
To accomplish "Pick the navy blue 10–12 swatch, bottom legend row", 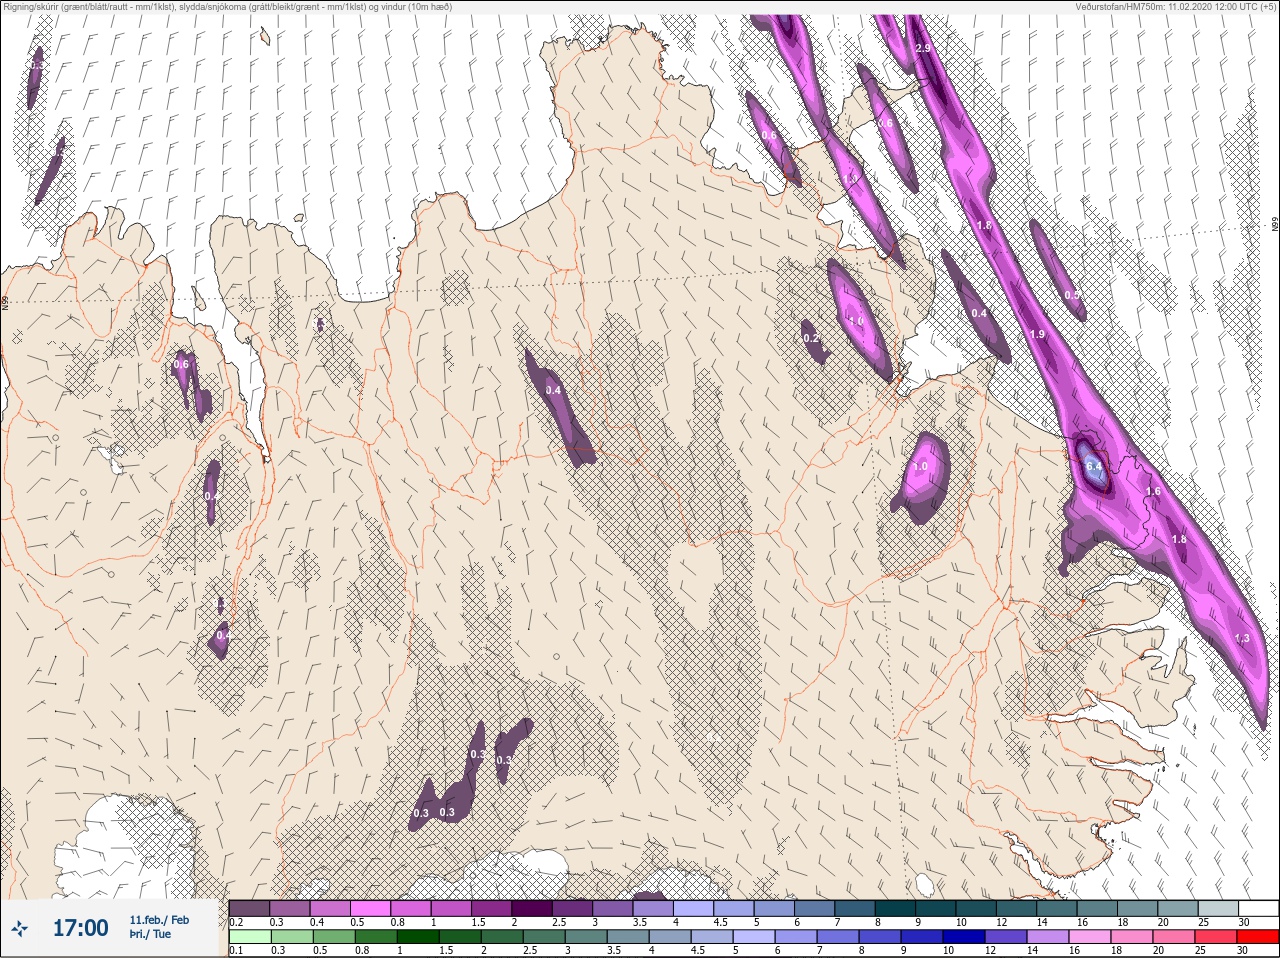I will (966, 937).
